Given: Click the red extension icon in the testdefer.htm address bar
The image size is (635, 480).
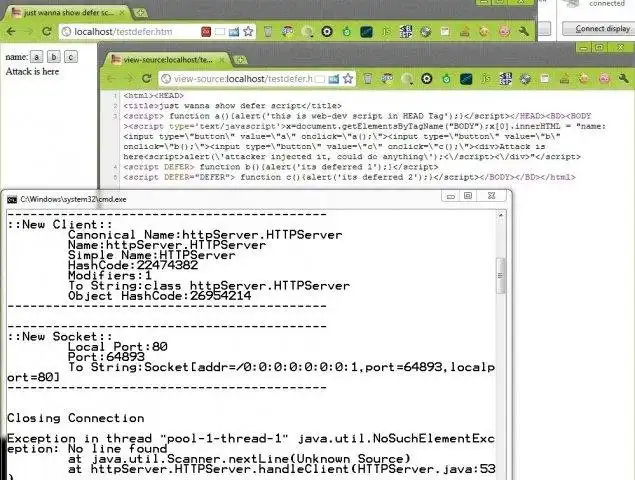Looking at the screenshot, I should (x=206, y=31).
